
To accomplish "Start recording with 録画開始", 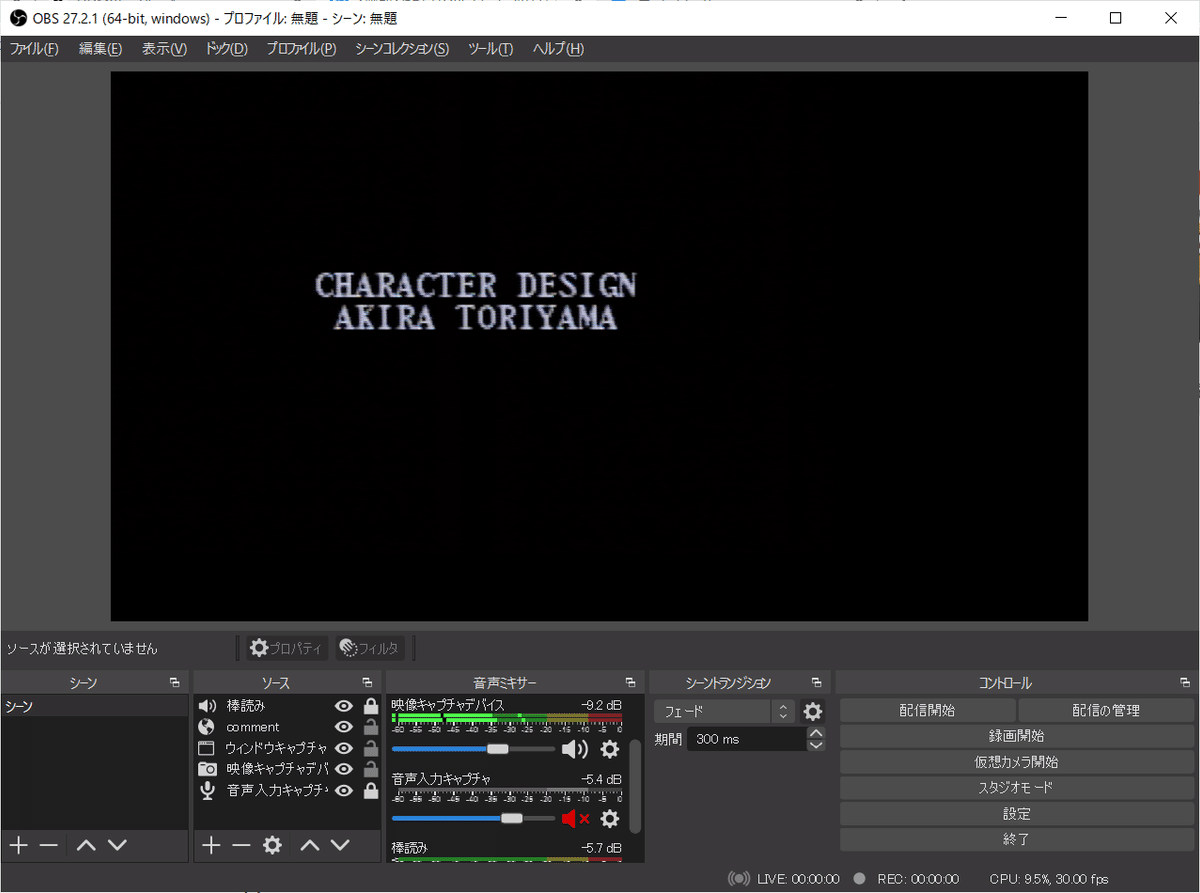I will click(x=1017, y=736).
